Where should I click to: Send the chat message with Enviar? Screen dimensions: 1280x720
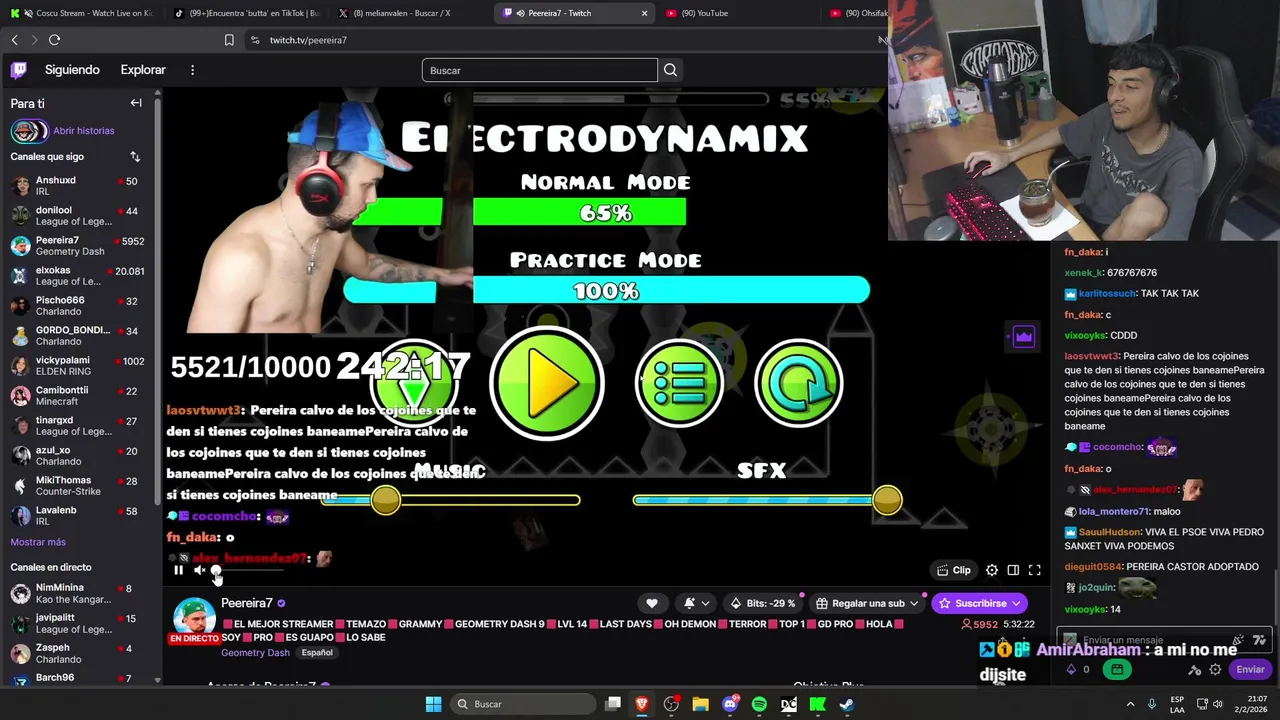(x=1250, y=670)
